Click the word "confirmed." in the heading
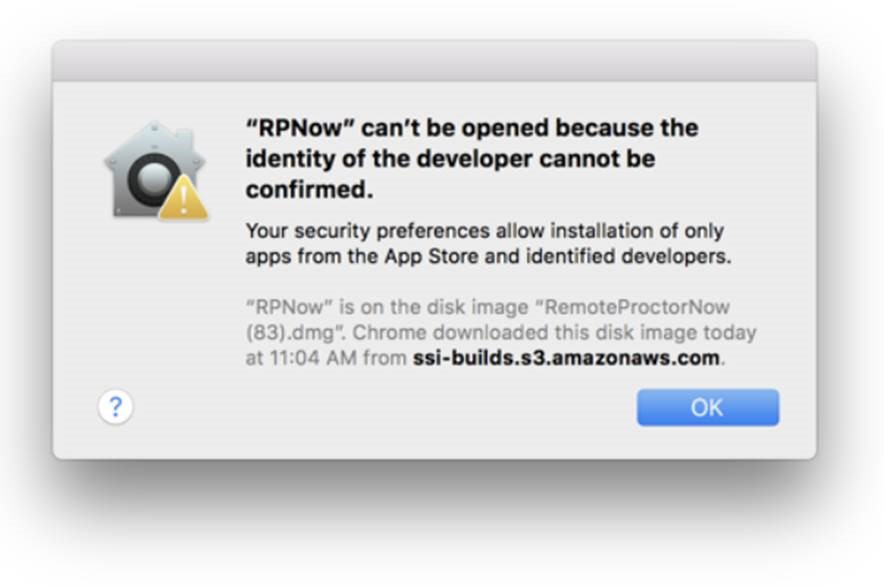 (x=310, y=189)
